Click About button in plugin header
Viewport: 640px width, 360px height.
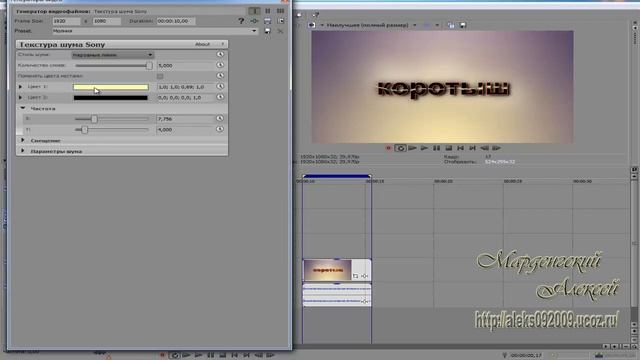[202, 44]
